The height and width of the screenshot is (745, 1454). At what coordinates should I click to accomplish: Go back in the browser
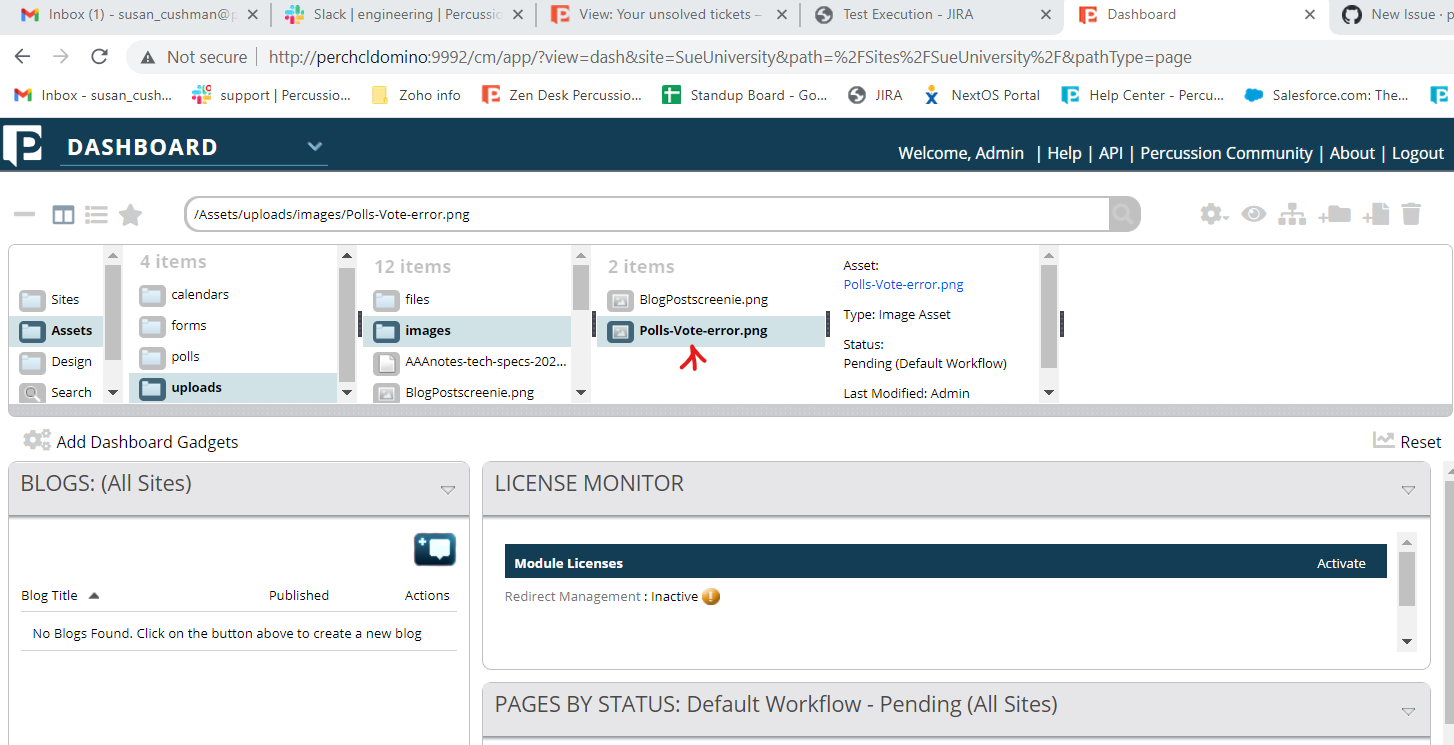click(x=22, y=57)
